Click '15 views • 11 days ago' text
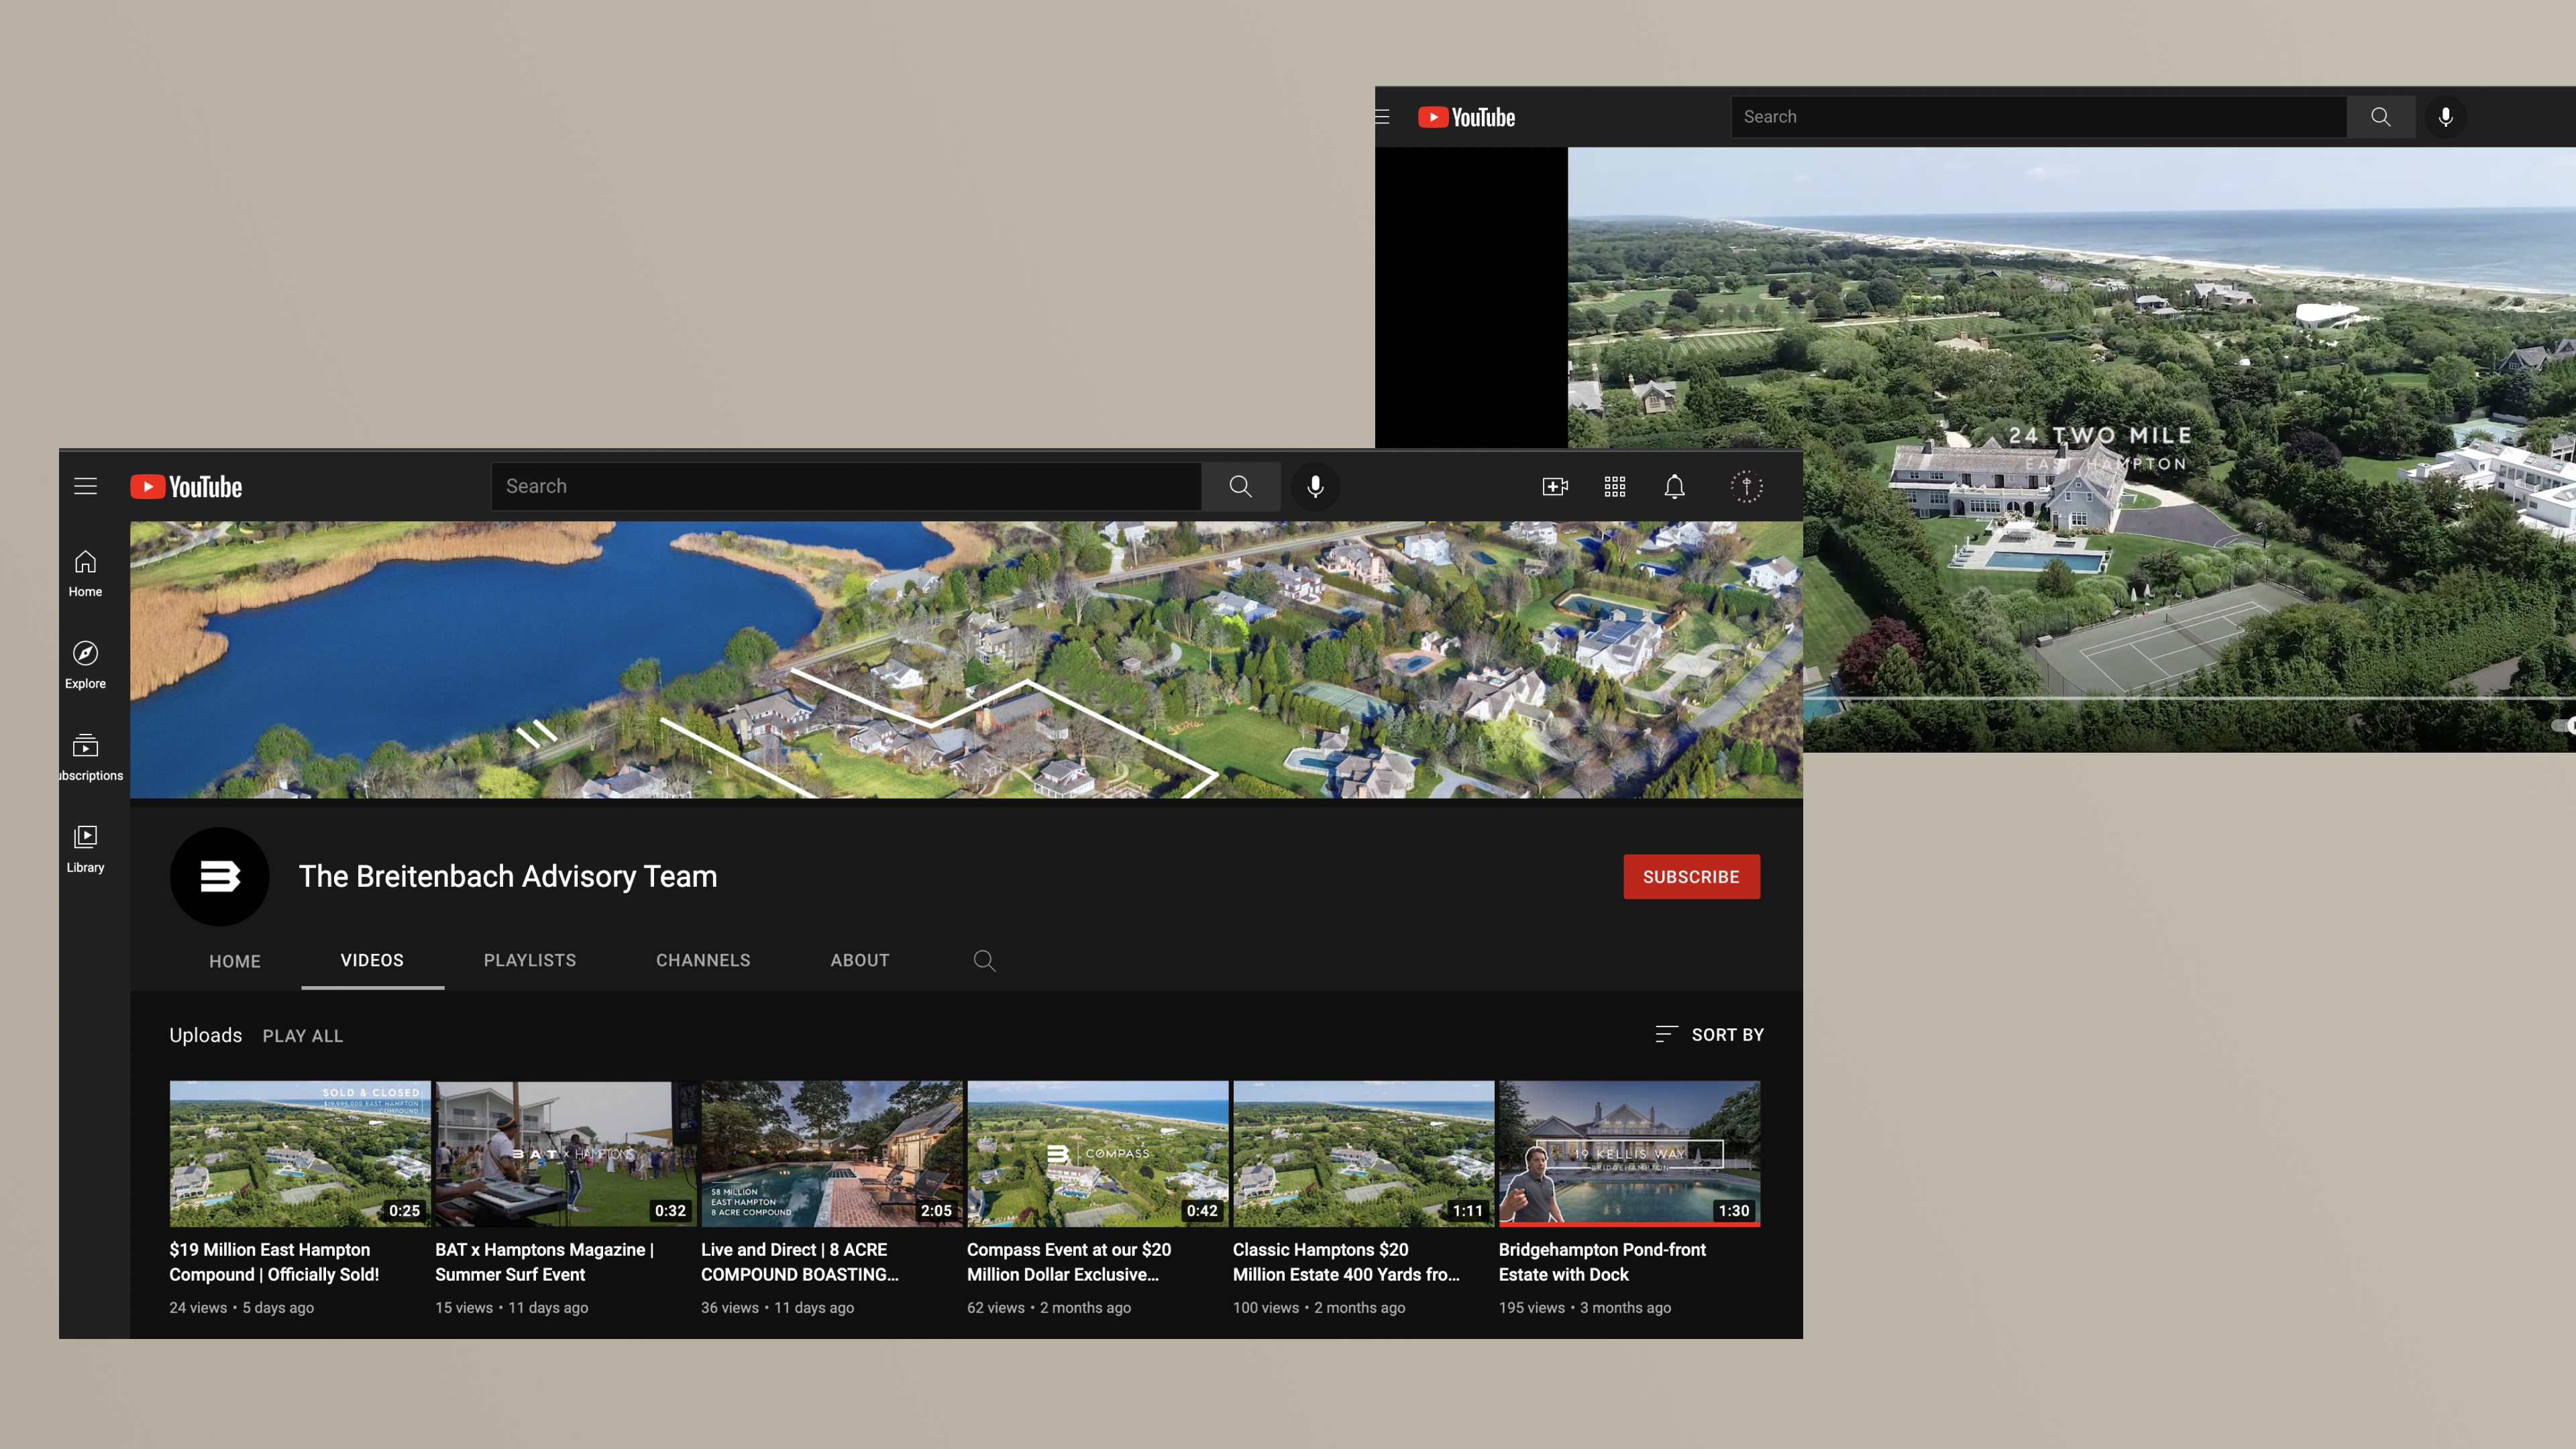 [511, 1307]
